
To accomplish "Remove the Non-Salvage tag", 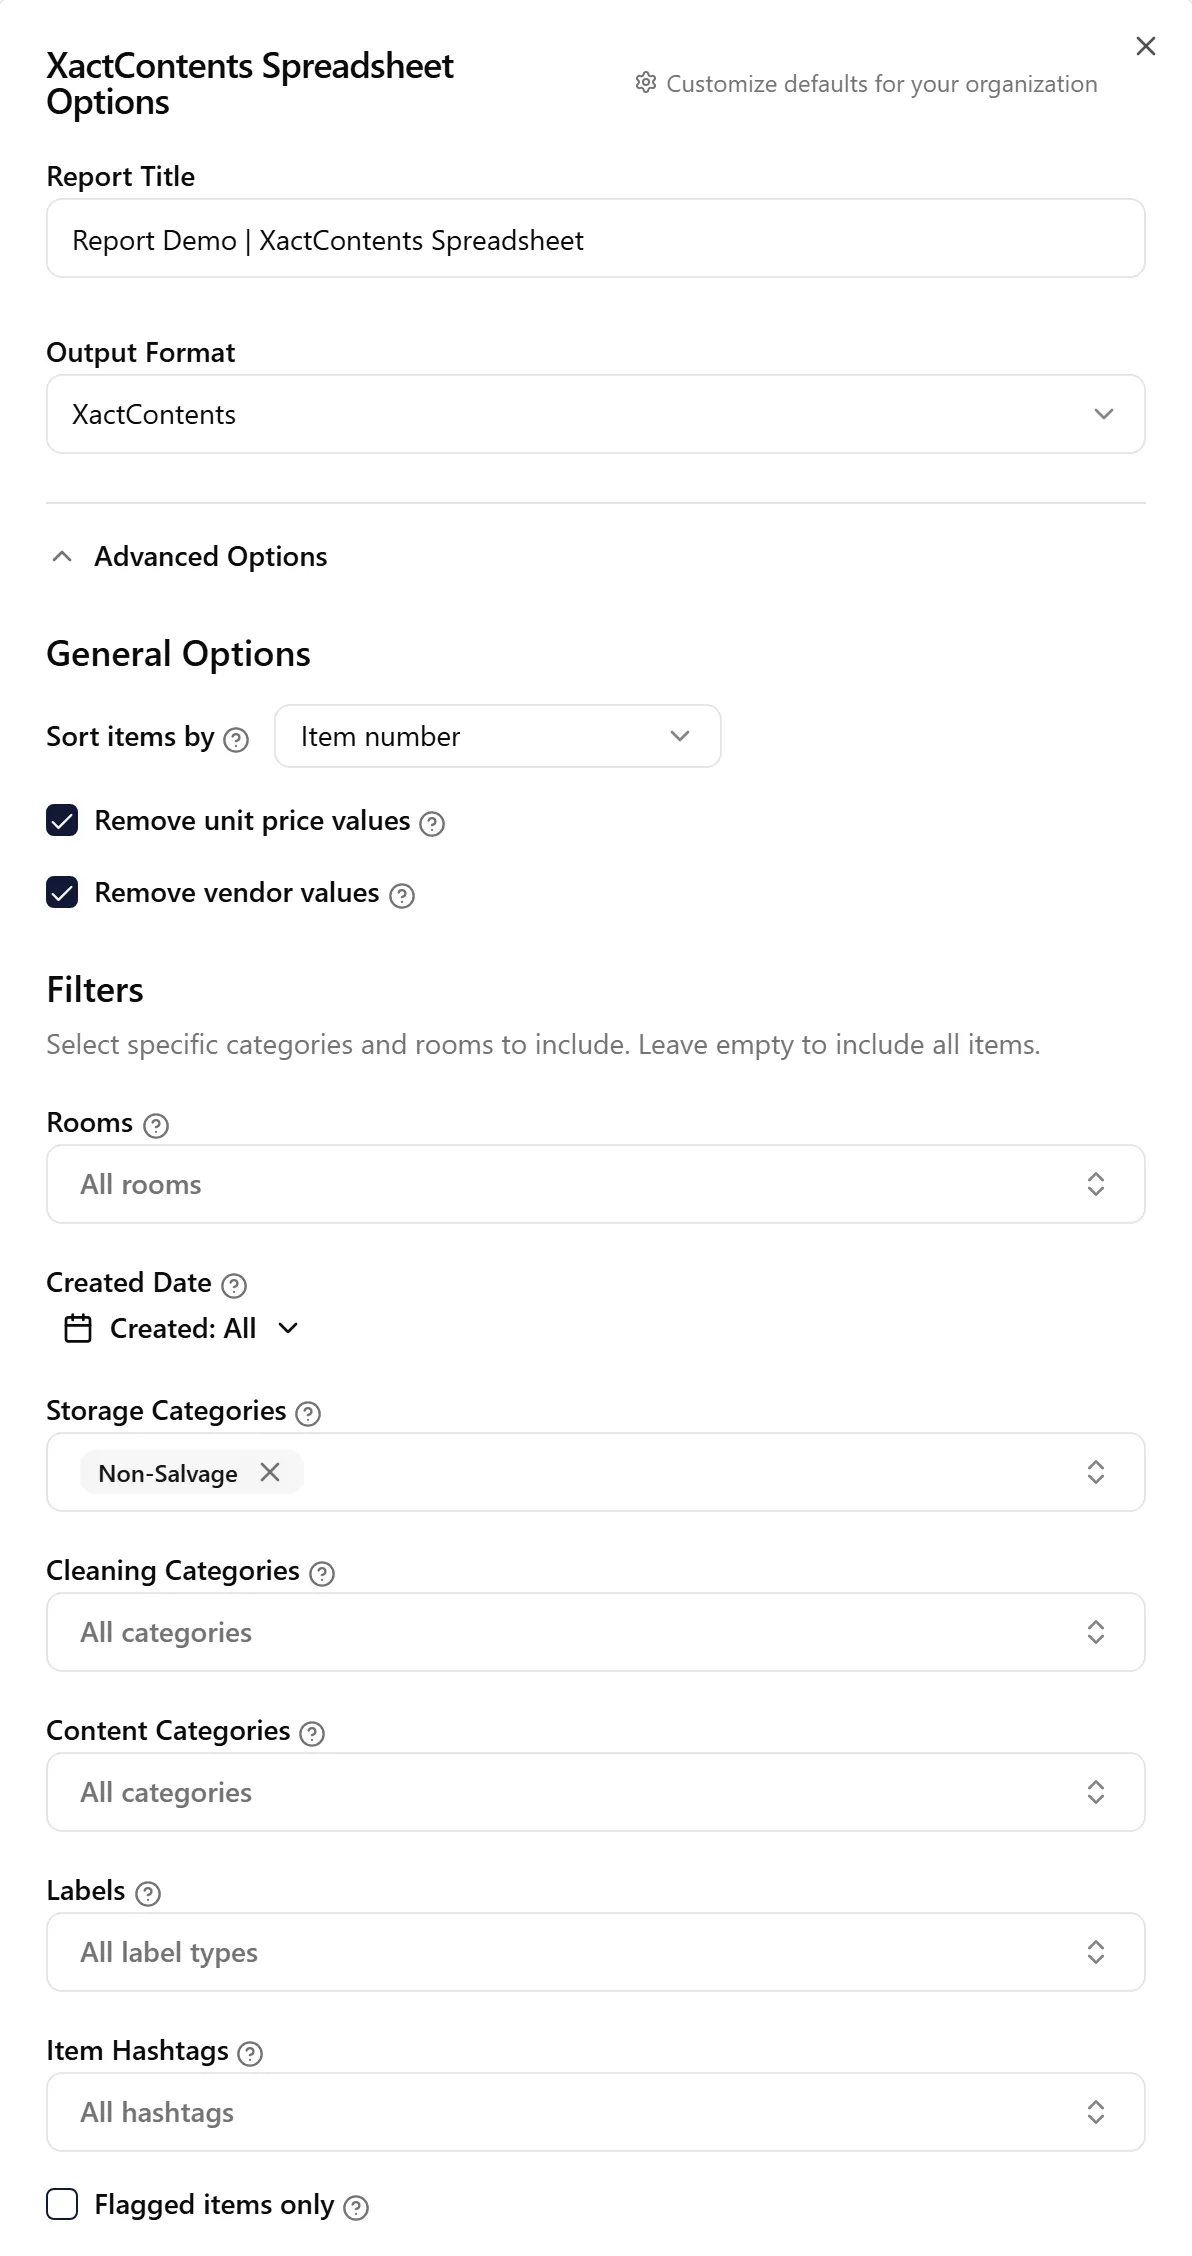I will pos(270,1472).
